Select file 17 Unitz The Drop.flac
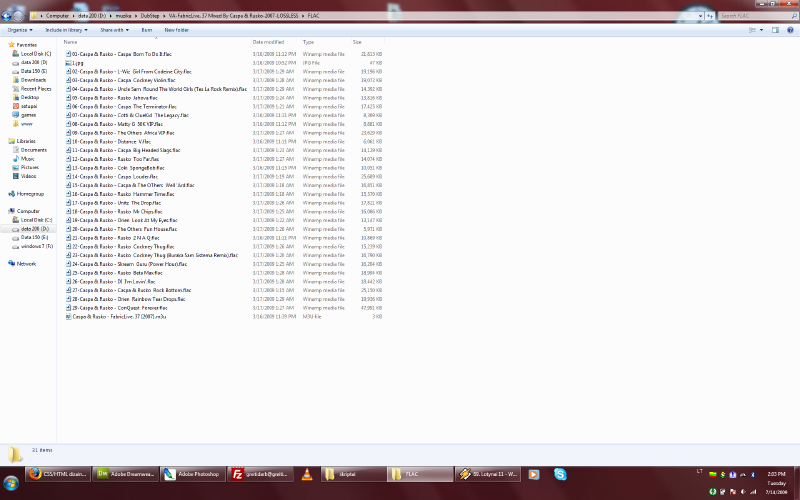This screenshot has height=500, width=800. click(113, 203)
